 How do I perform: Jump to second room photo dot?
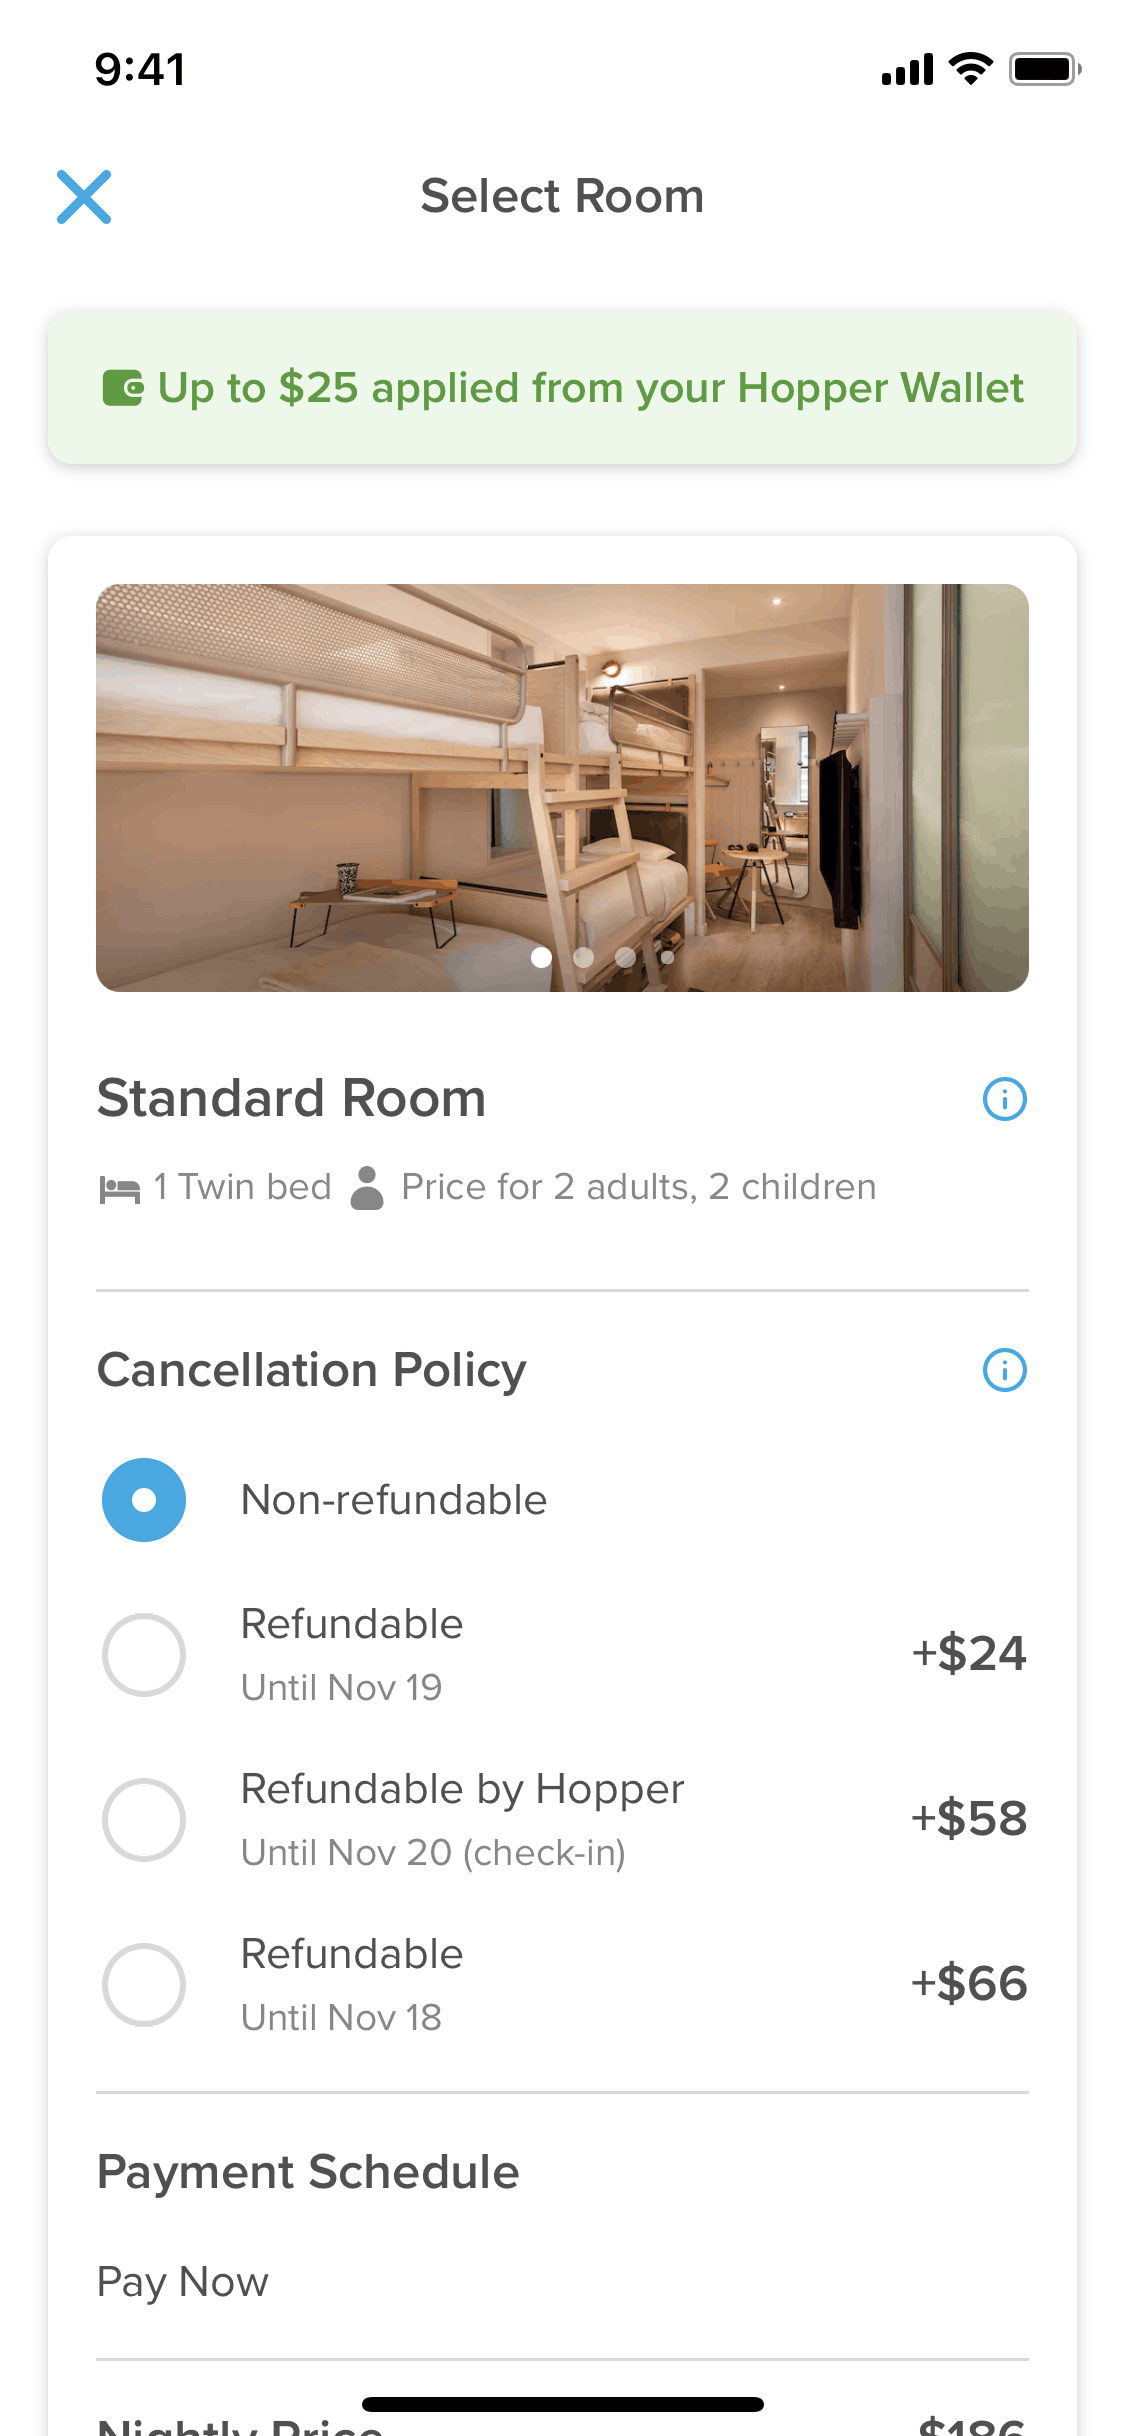(x=584, y=957)
